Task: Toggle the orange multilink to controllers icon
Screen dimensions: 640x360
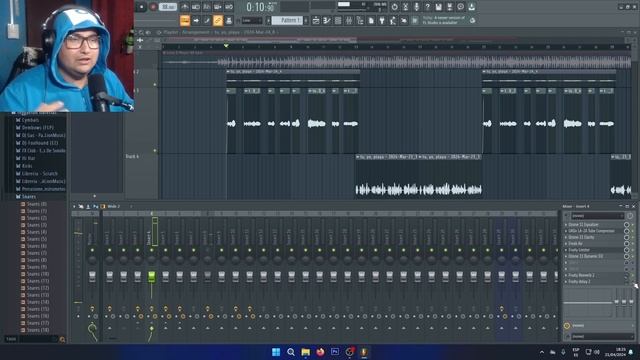Action: tap(218, 20)
